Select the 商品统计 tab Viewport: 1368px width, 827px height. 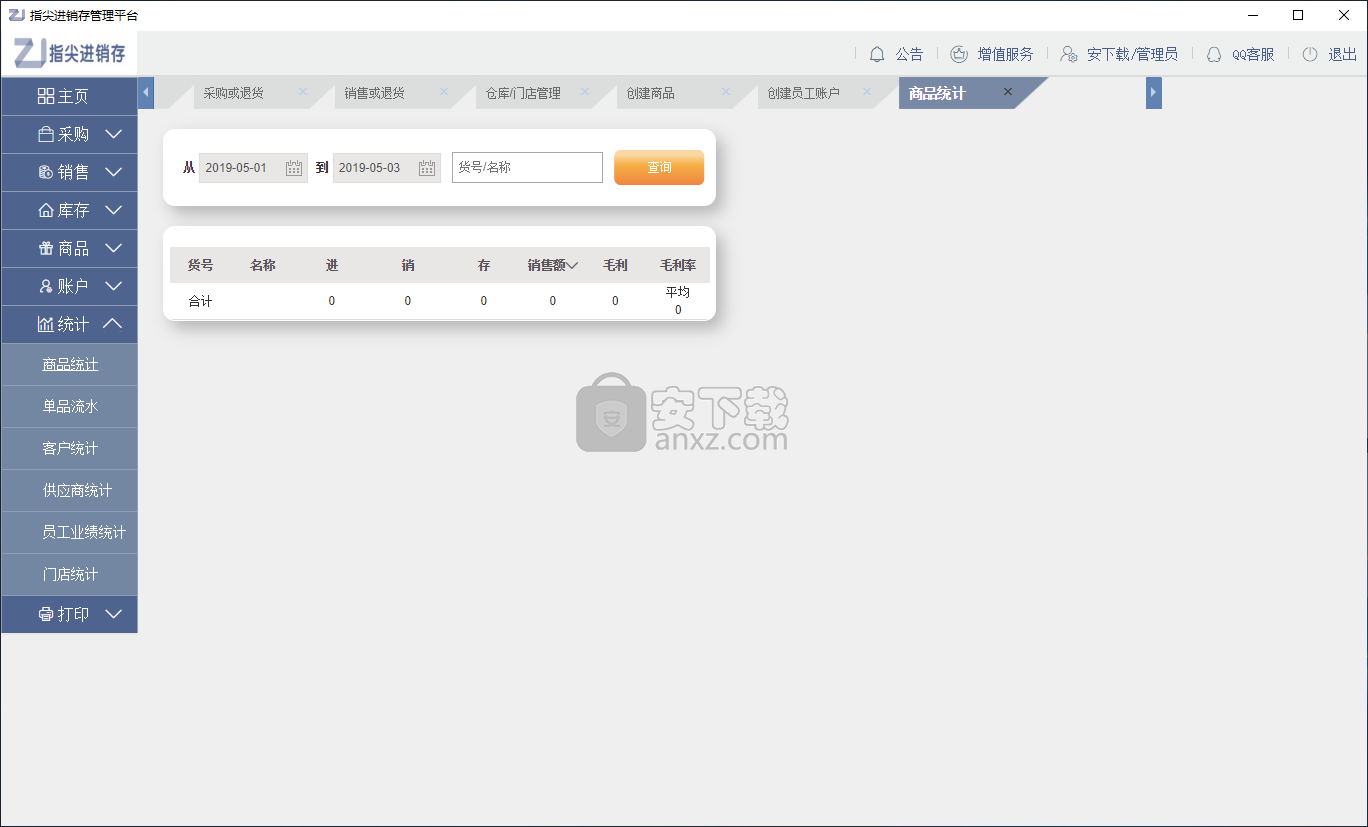tap(937, 93)
